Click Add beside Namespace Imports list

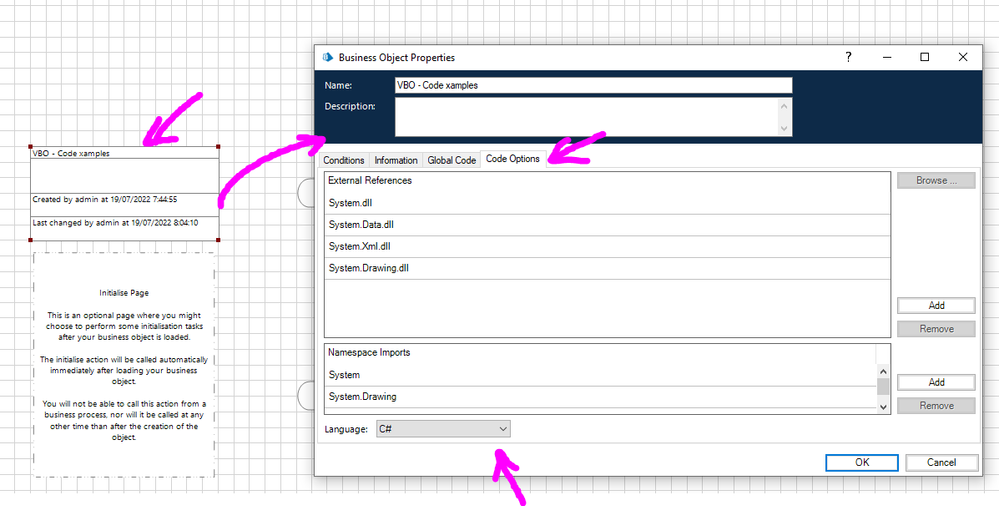pos(936,382)
